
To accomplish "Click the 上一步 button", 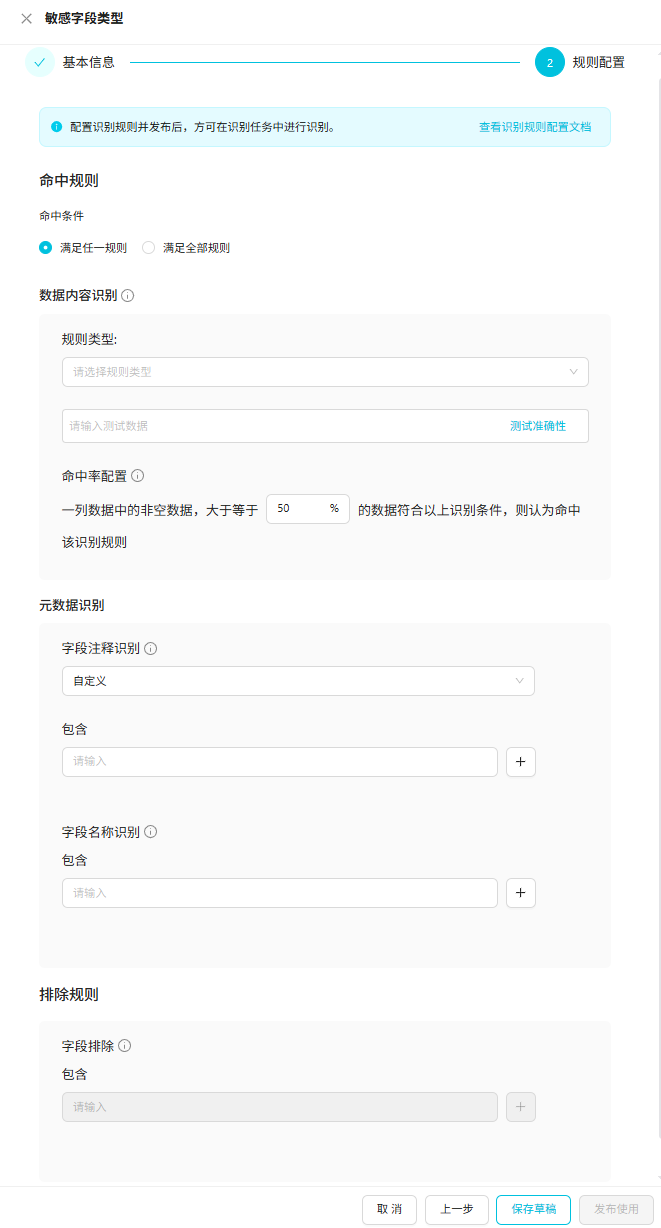I will 456,1209.
